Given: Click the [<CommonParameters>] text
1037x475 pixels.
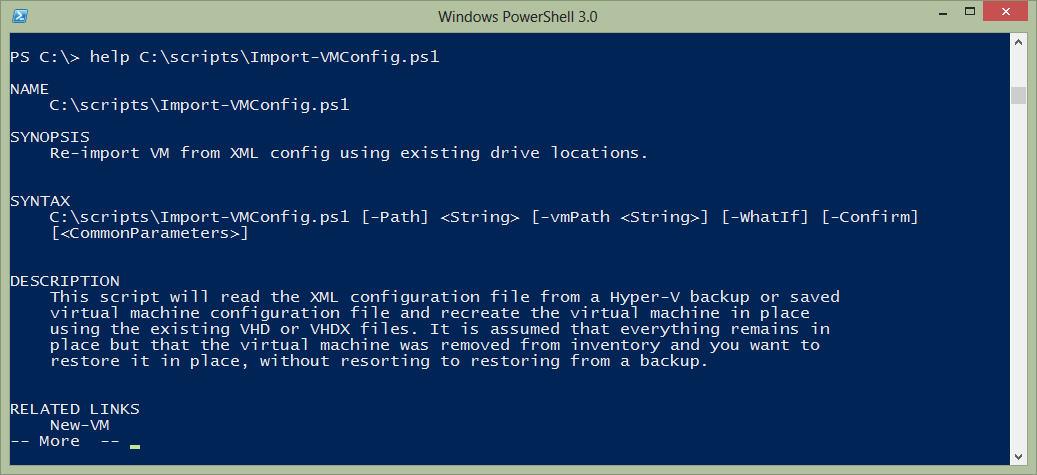Looking at the screenshot, I should click(x=149, y=234).
